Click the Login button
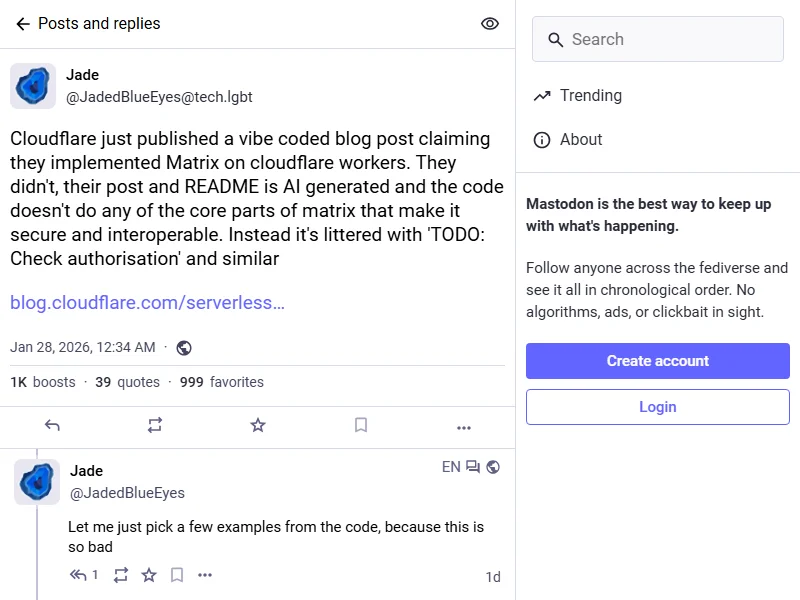 (657, 407)
